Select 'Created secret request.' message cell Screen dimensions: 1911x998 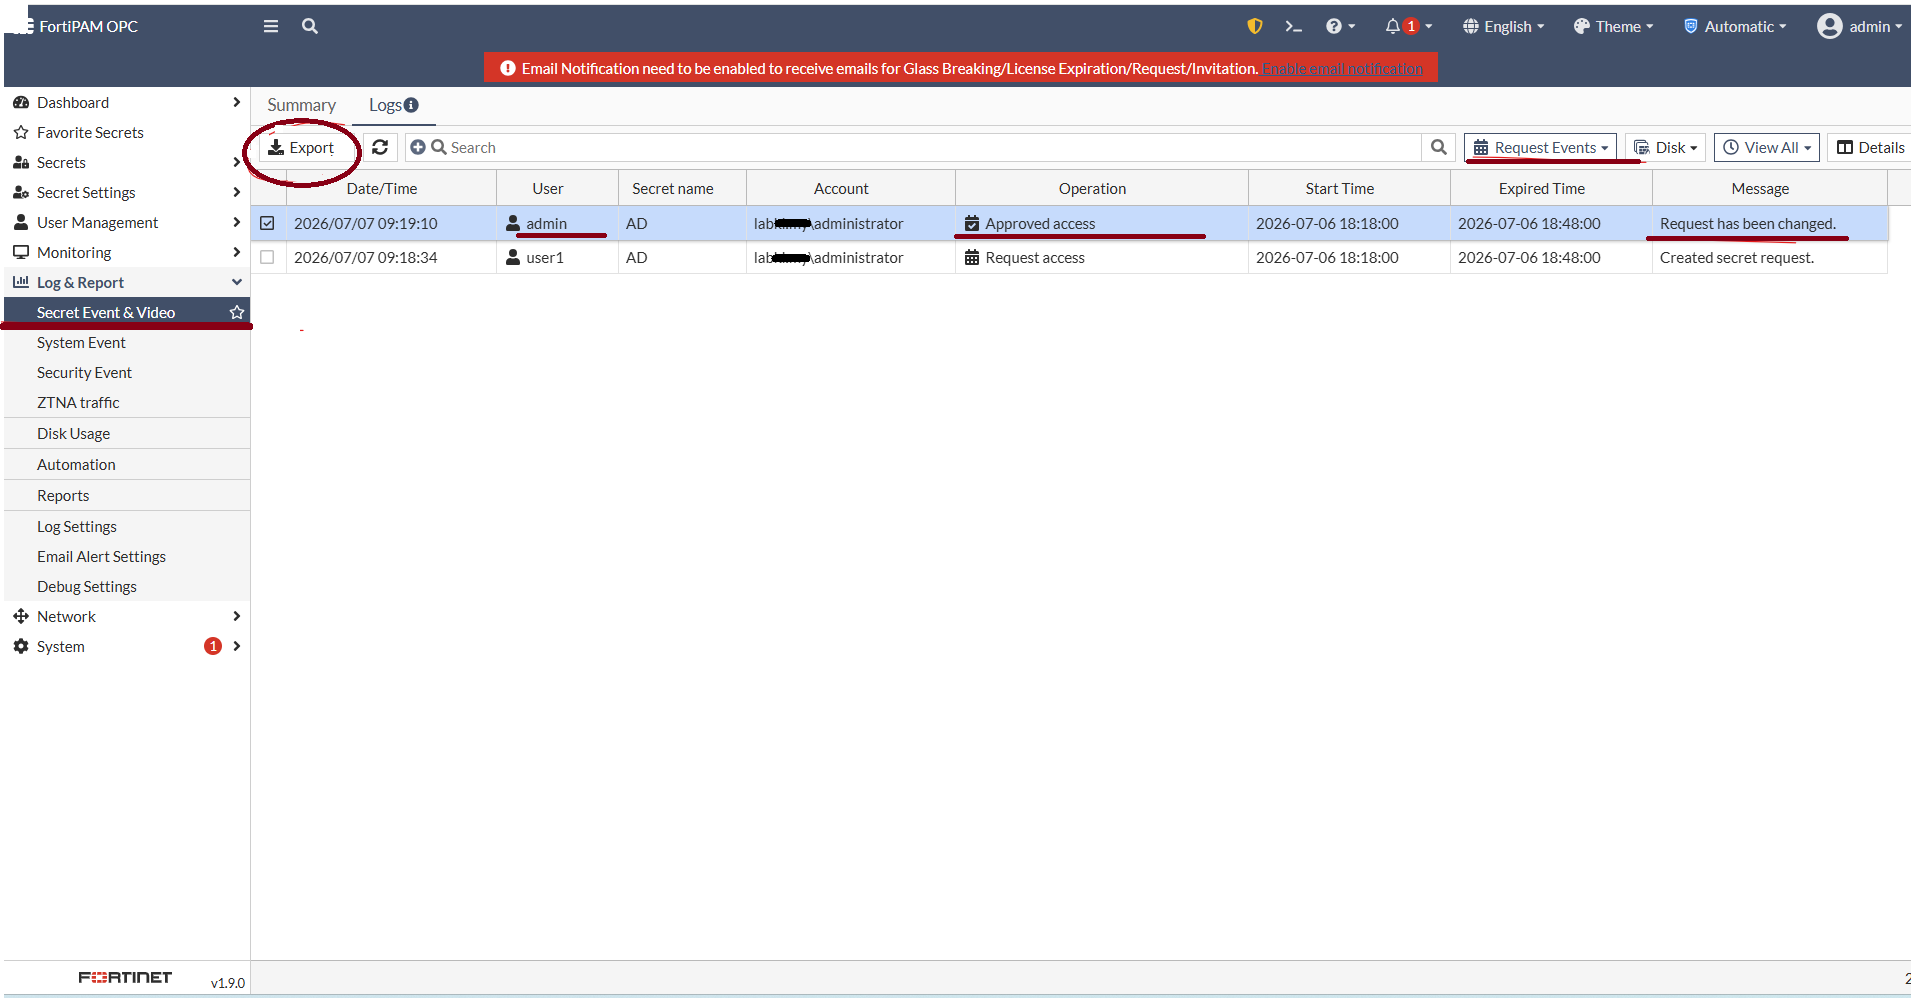coord(1769,257)
